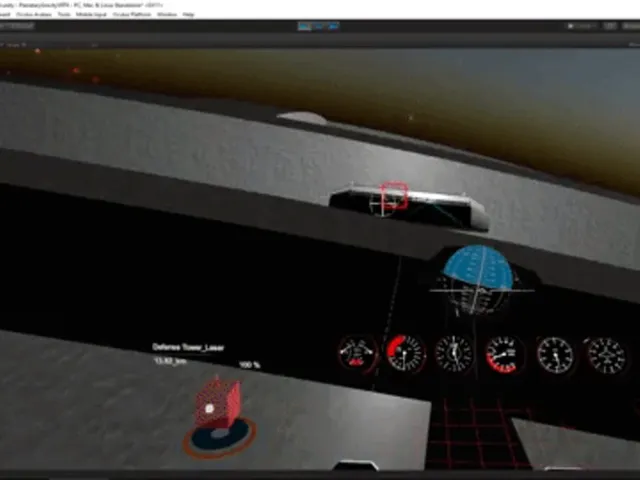Click the third cockpit gauge dial
The height and width of the screenshot is (480, 640).
click(454, 354)
